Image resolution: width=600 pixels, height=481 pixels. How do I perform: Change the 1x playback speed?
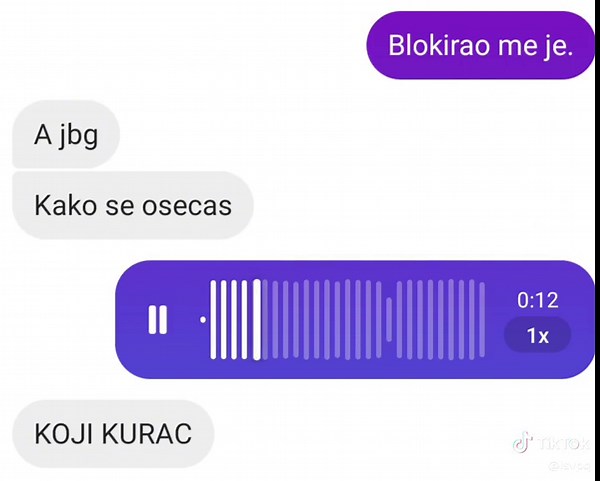tap(538, 335)
